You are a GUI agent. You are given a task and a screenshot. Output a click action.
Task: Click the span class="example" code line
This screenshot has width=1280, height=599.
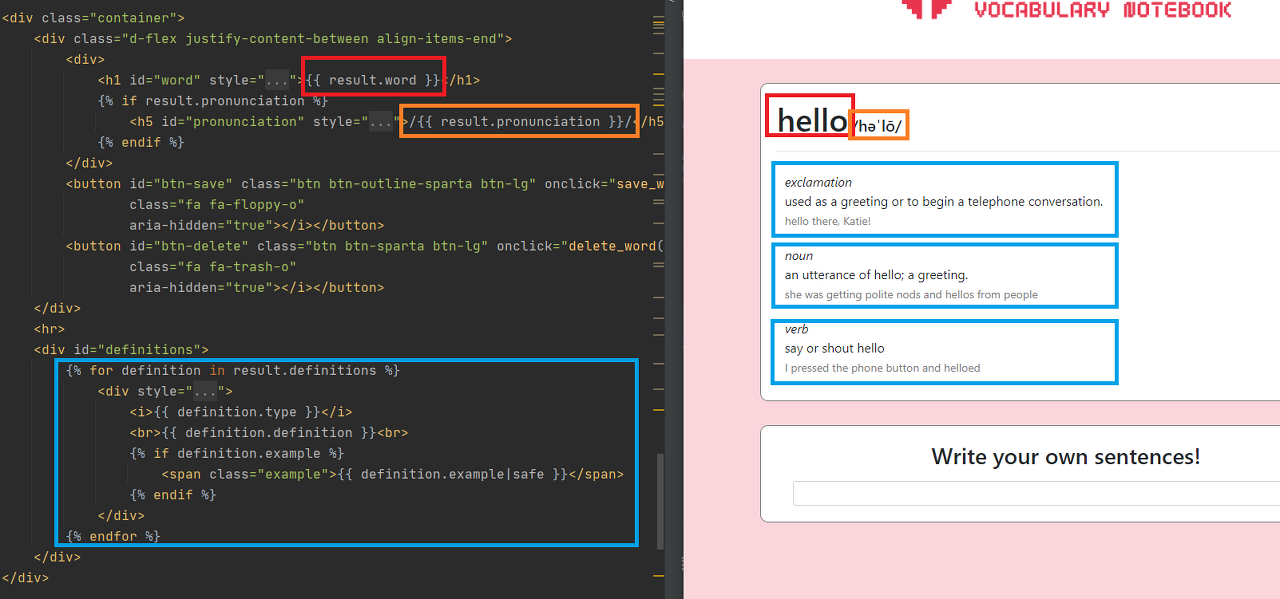click(x=393, y=474)
